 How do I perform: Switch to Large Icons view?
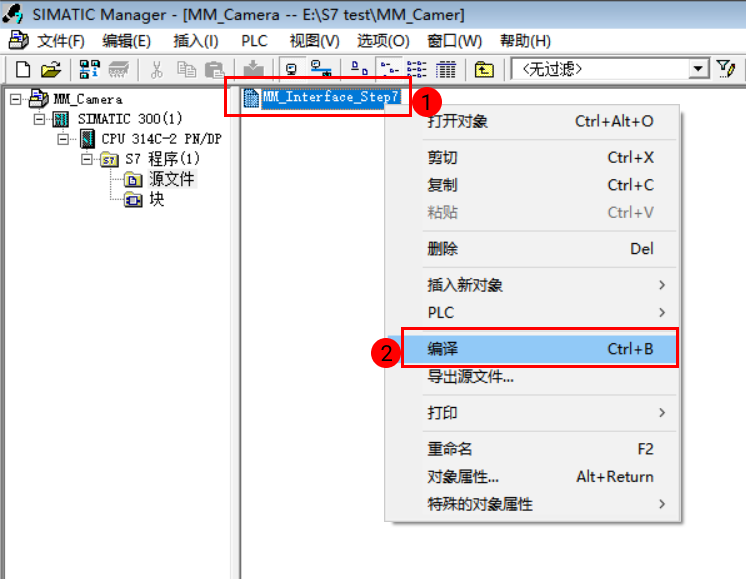360,69
